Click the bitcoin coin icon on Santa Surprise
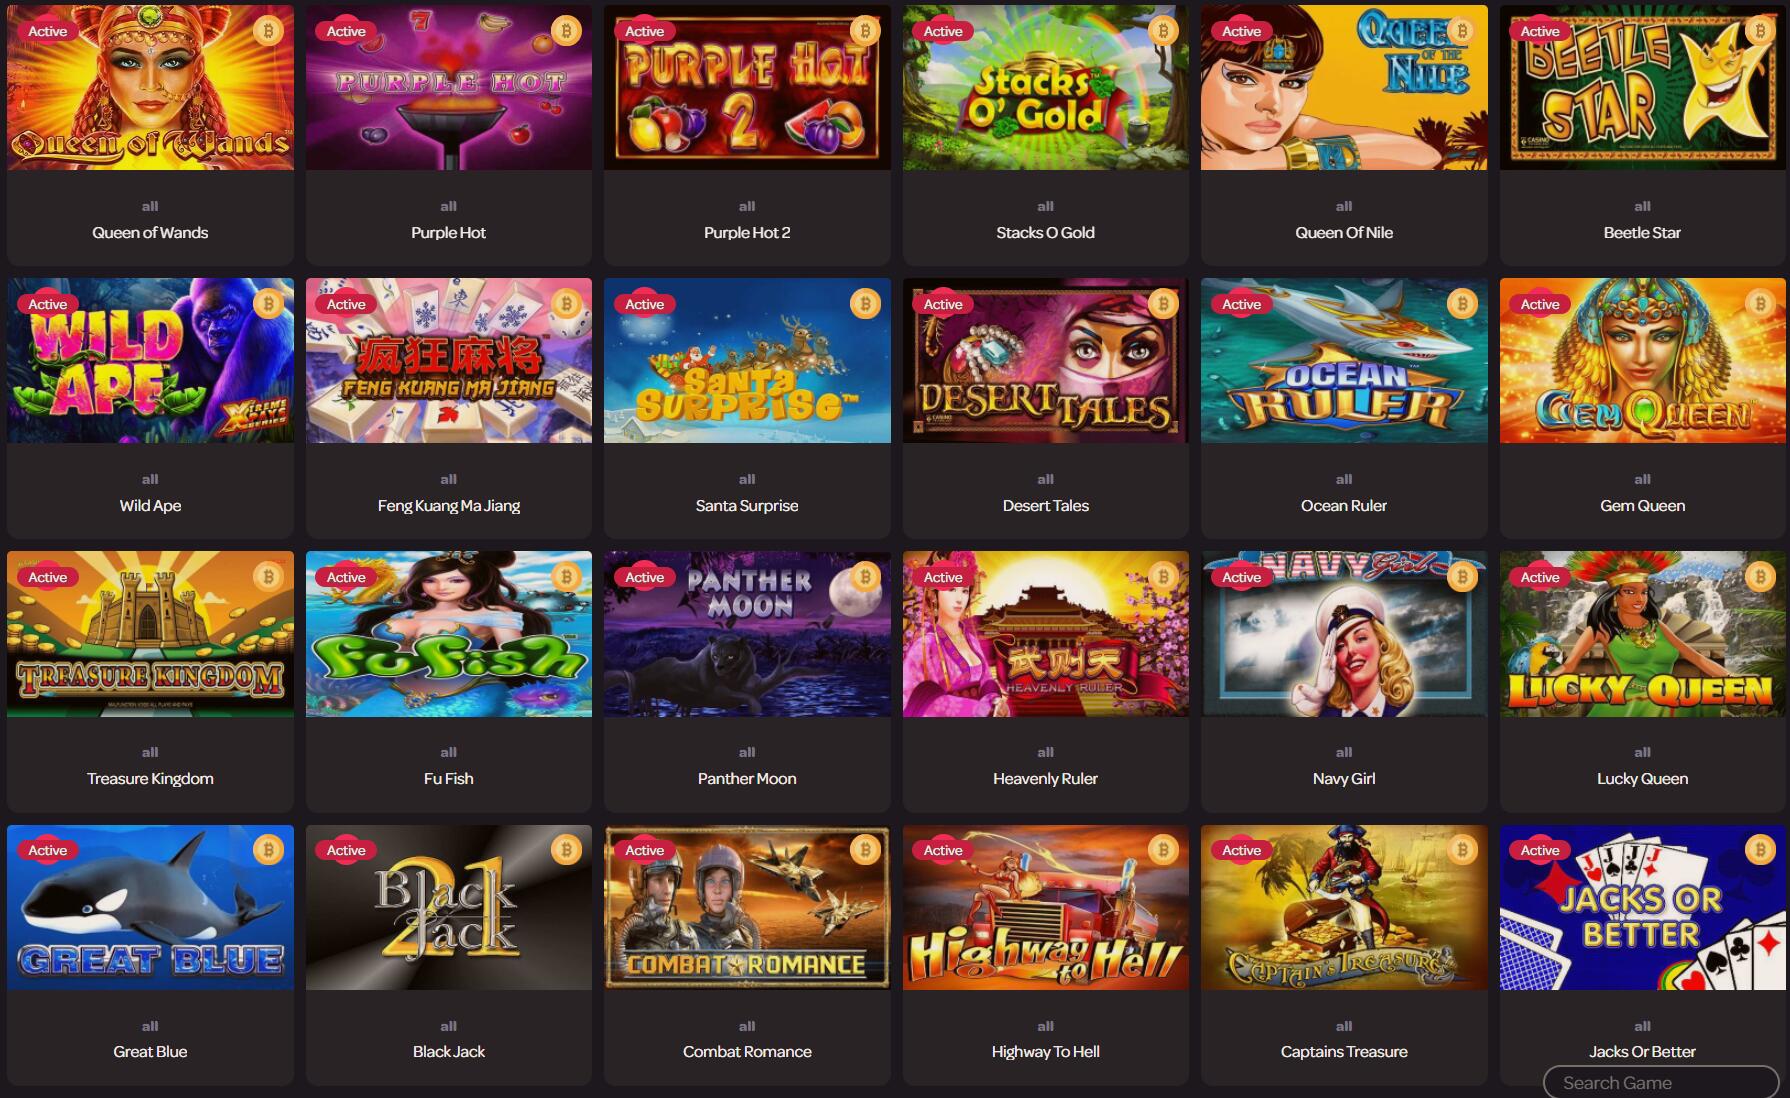The width and height of the screenshot is (1790, 1098). (865, 304)
